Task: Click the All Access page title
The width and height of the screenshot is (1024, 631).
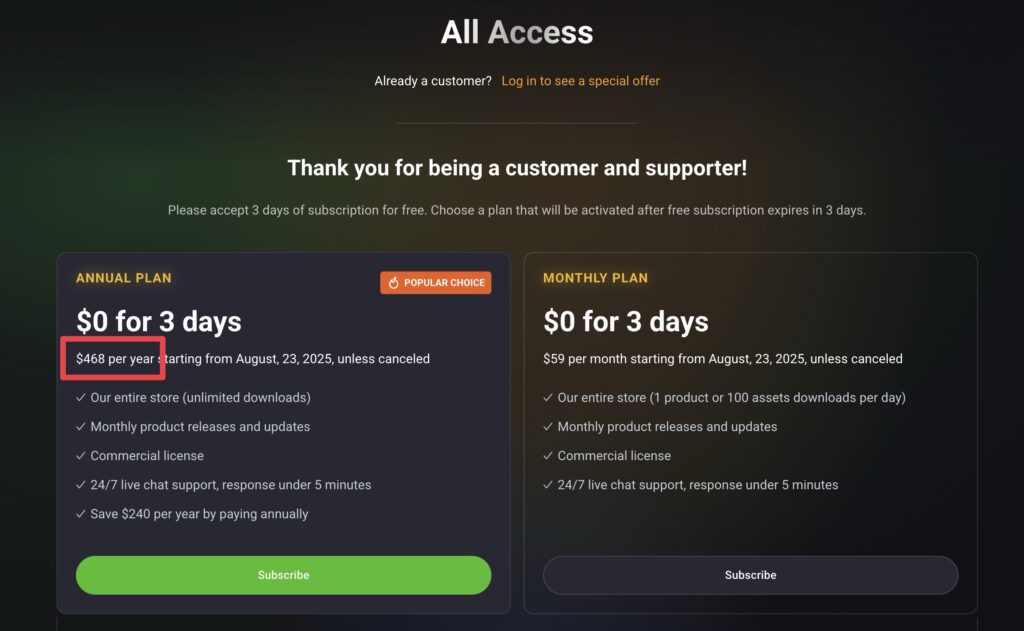Action: pyautogui.click(x=517, y=32)
